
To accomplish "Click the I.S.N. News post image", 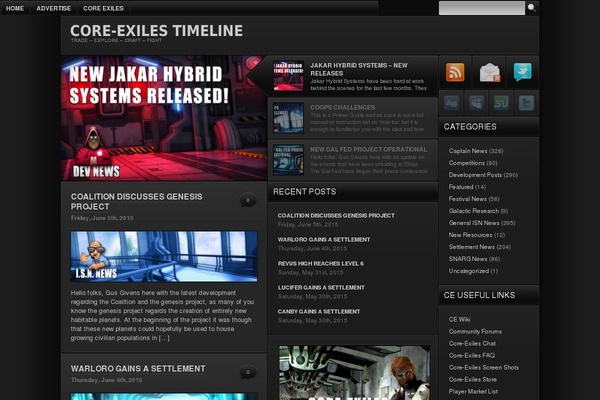I will (x=164, y=256).
